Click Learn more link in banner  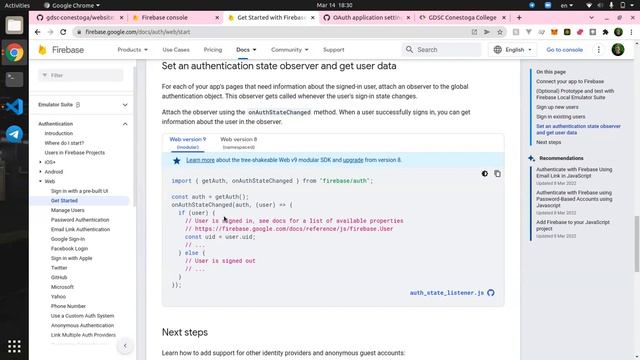[200, 160]
